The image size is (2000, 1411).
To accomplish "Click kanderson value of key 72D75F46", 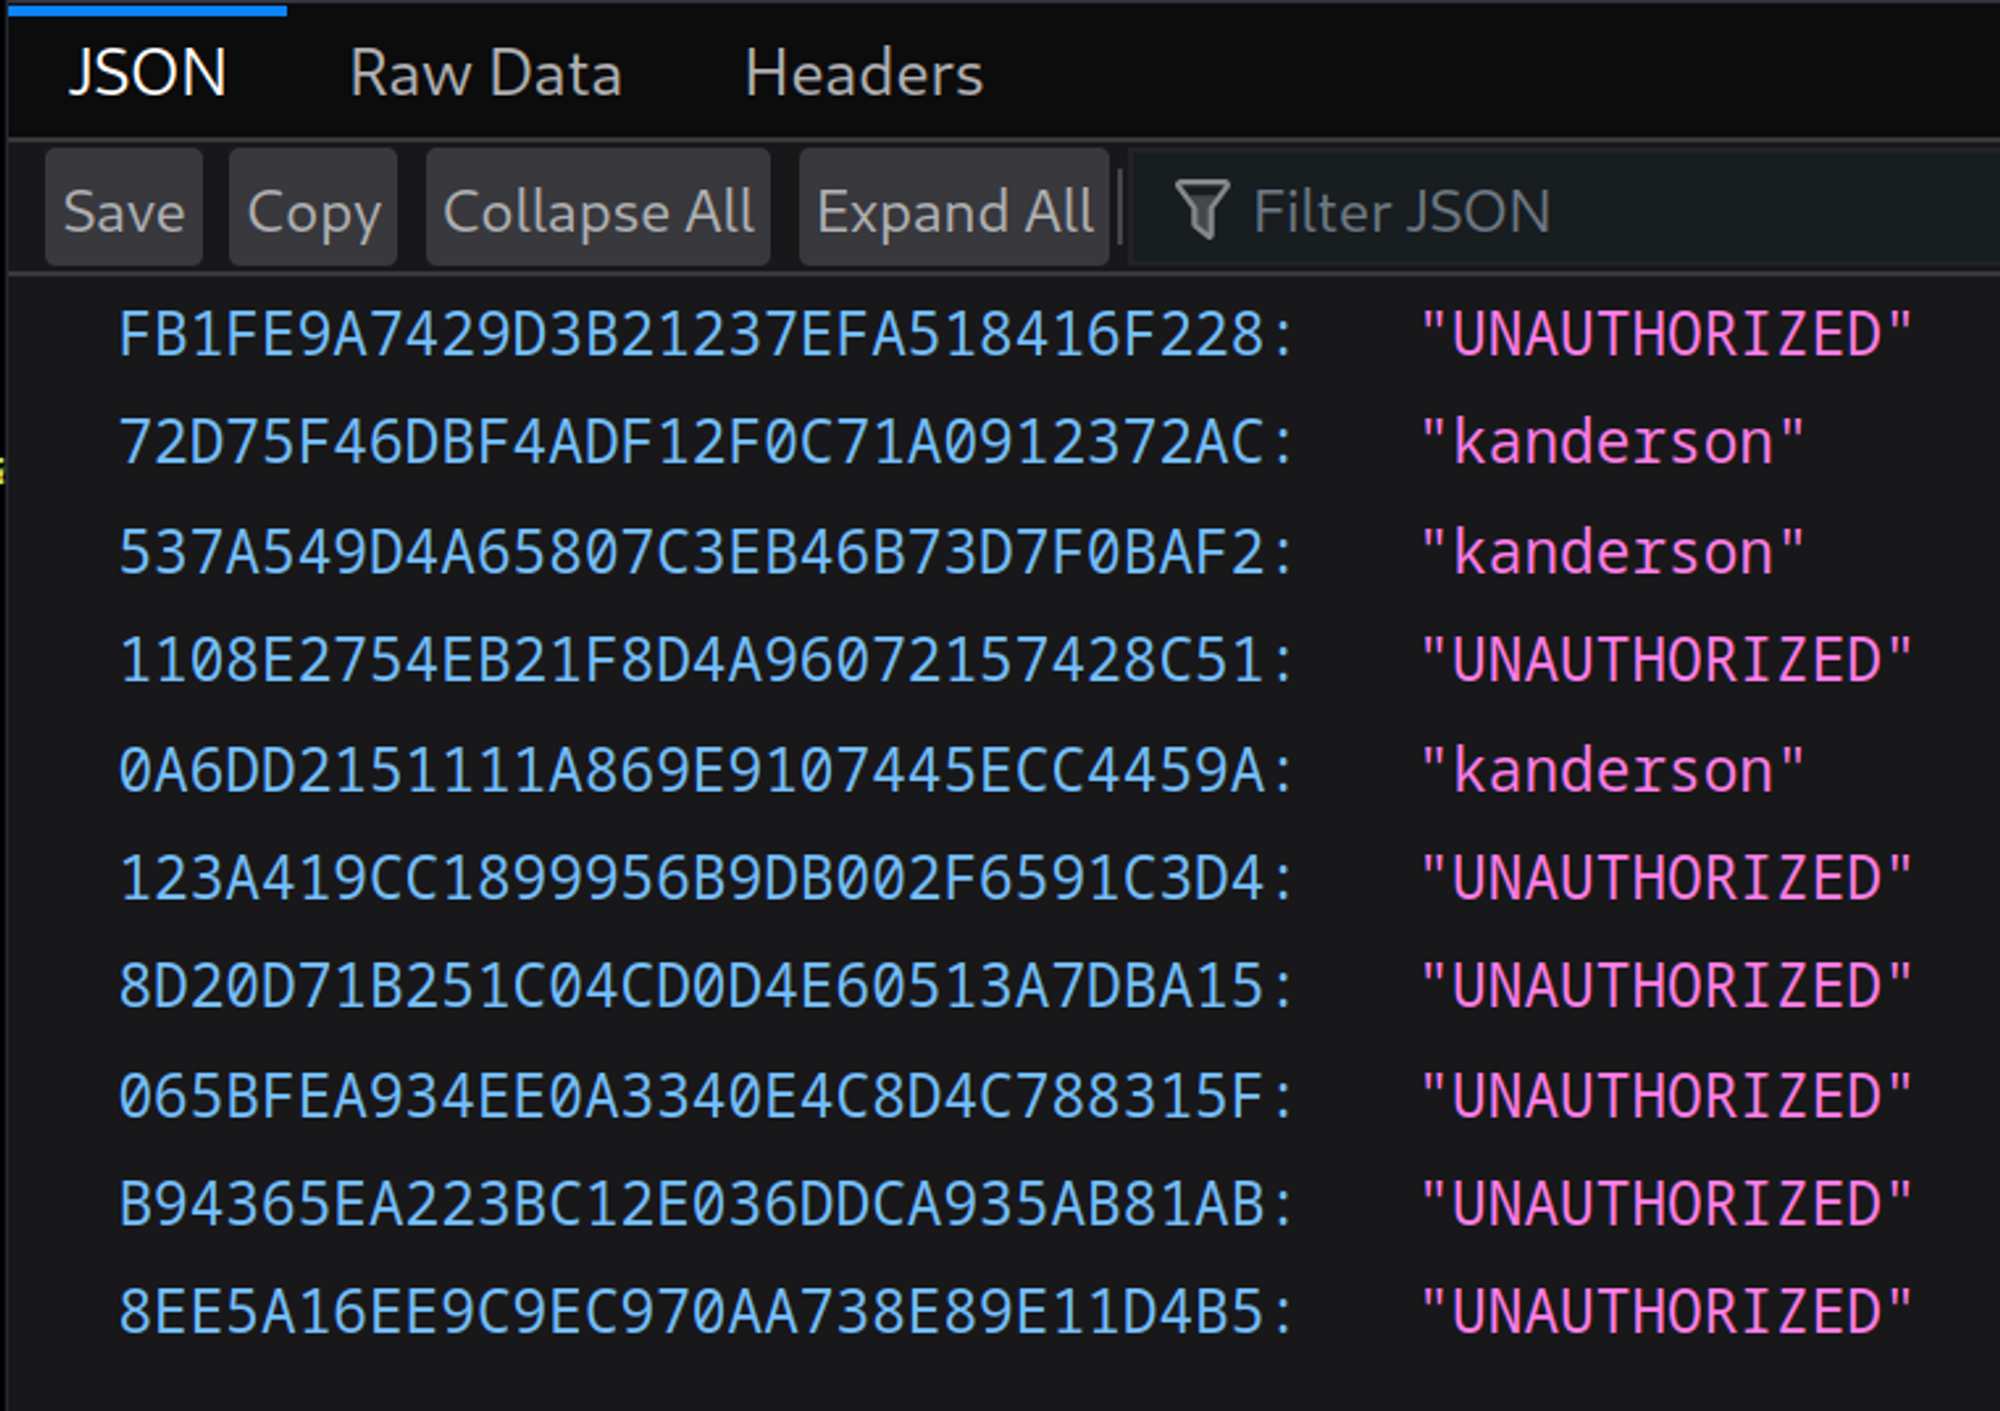I will 1612,443.
